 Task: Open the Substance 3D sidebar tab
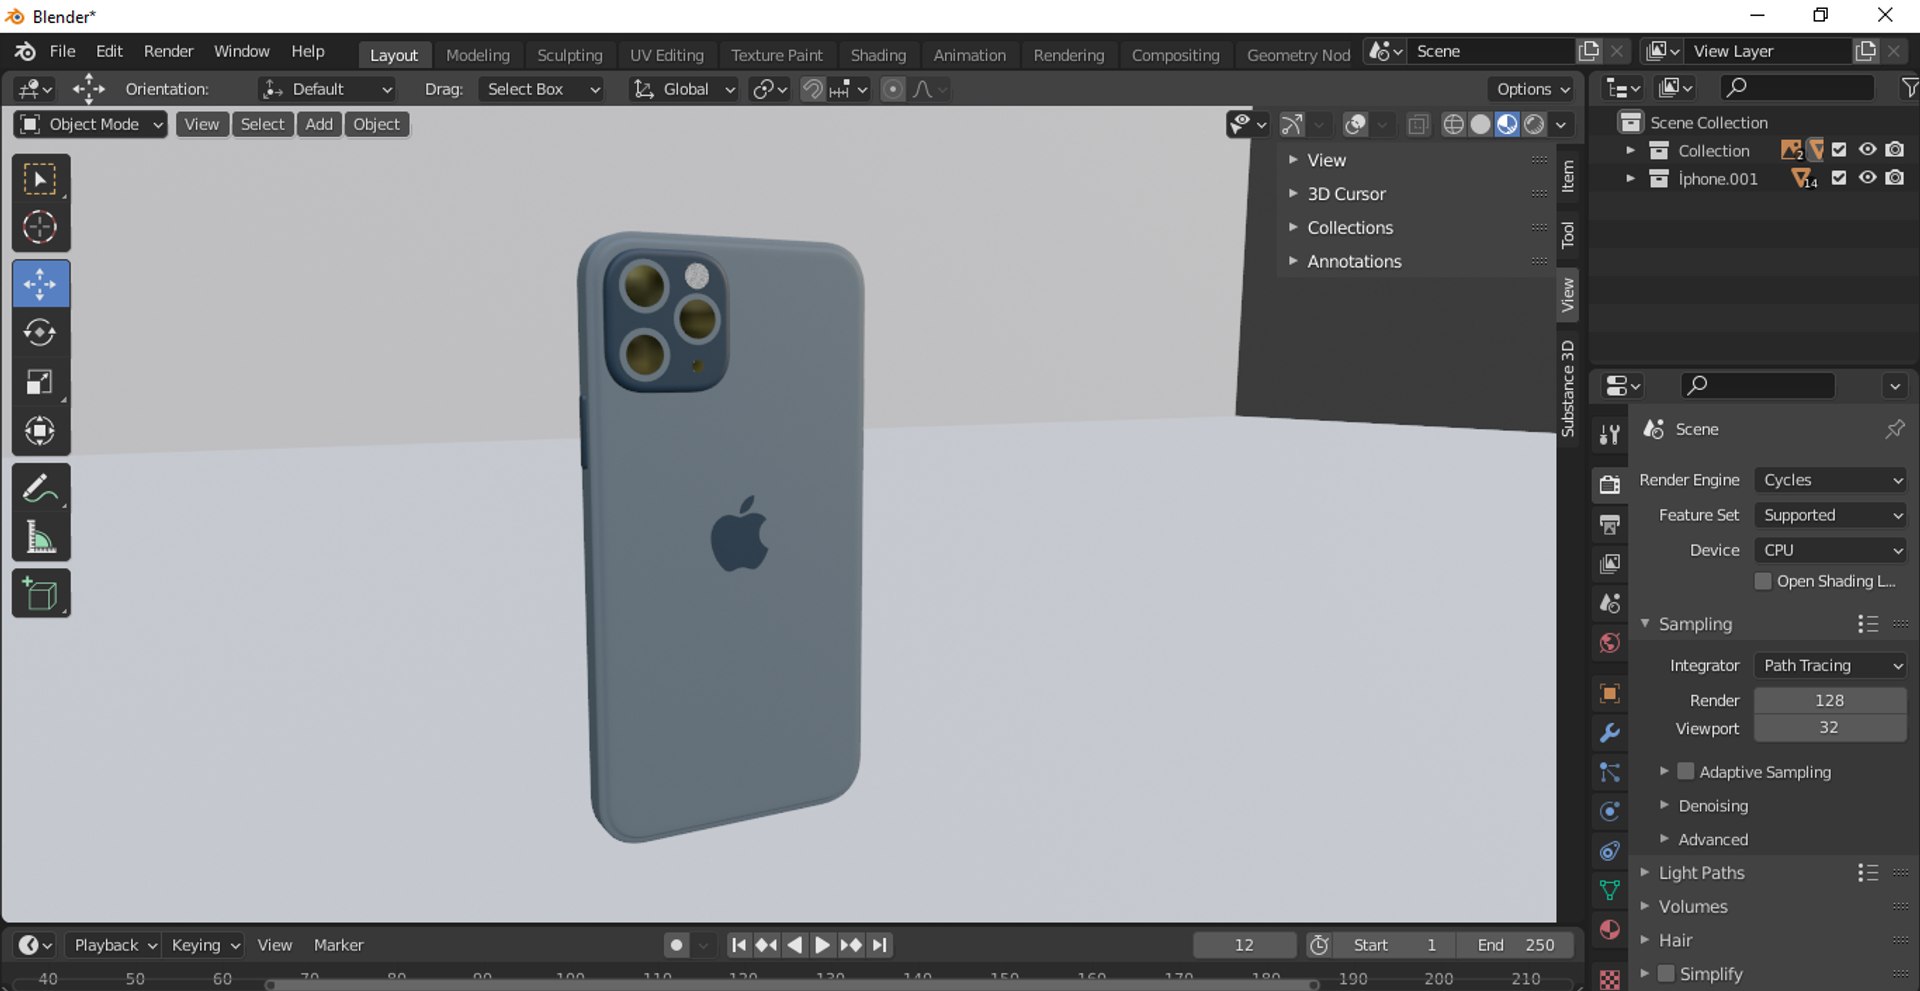1567,388
